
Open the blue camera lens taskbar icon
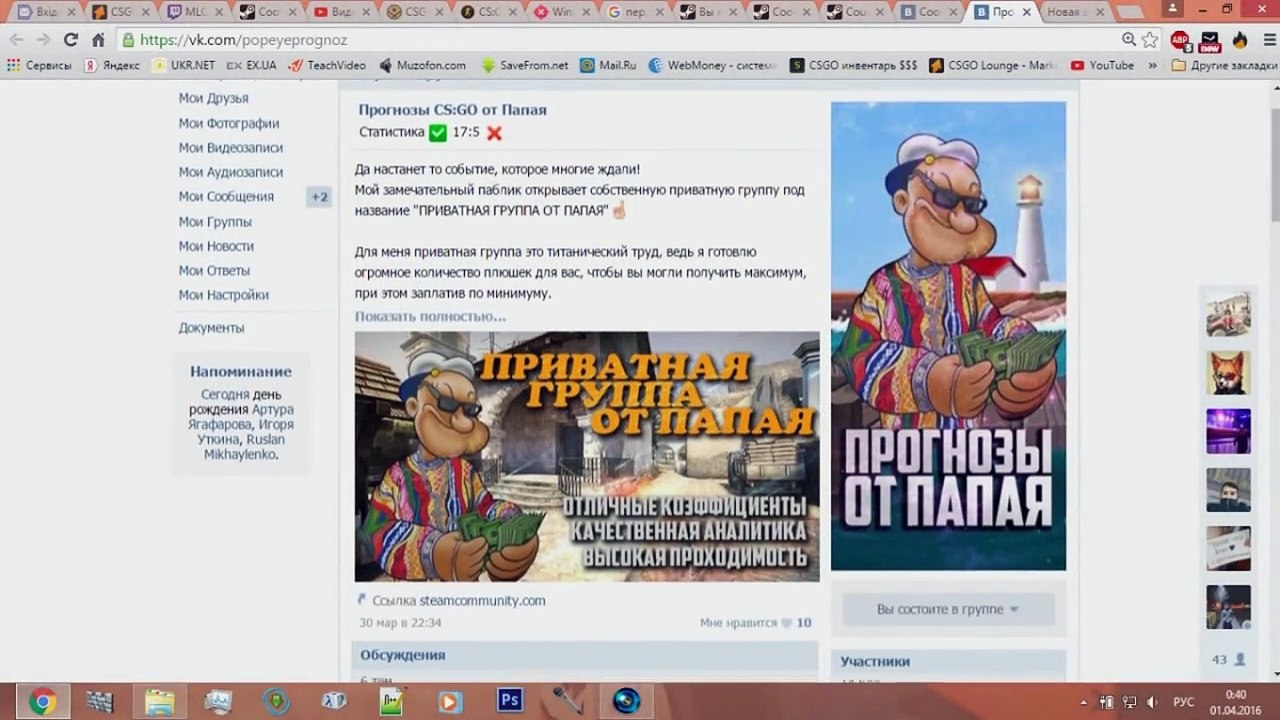click(627, 701)
